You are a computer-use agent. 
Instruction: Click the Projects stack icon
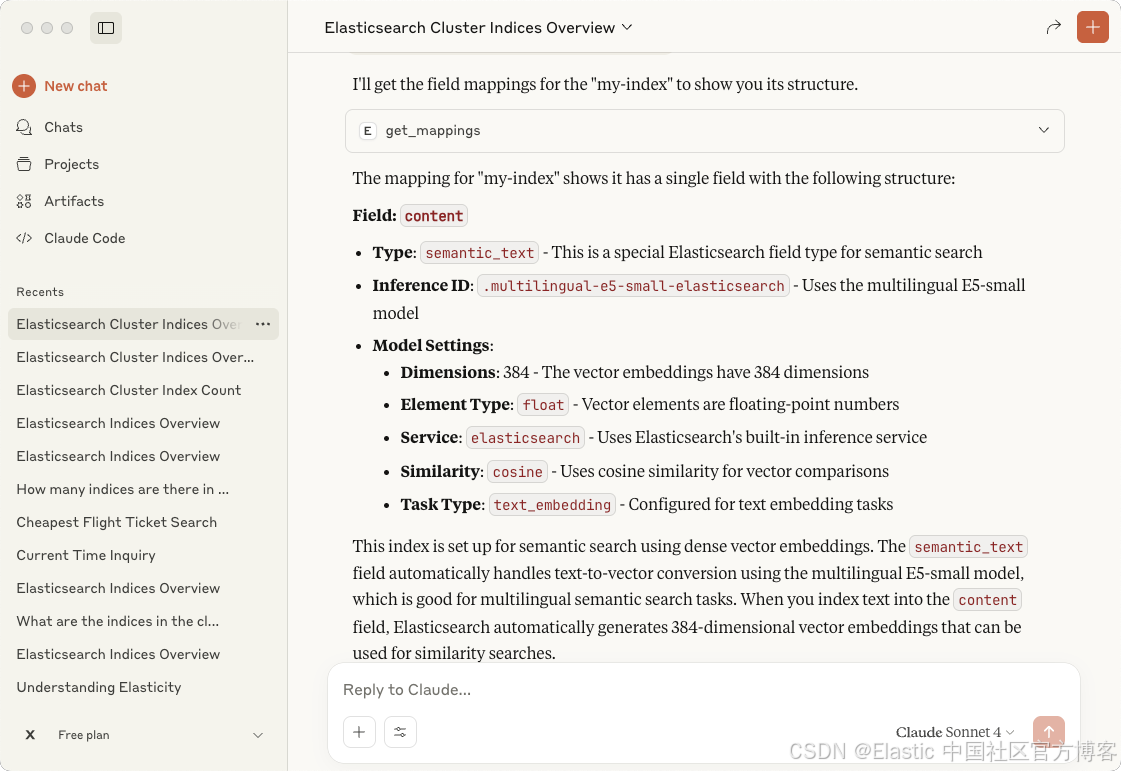point(24,164)
